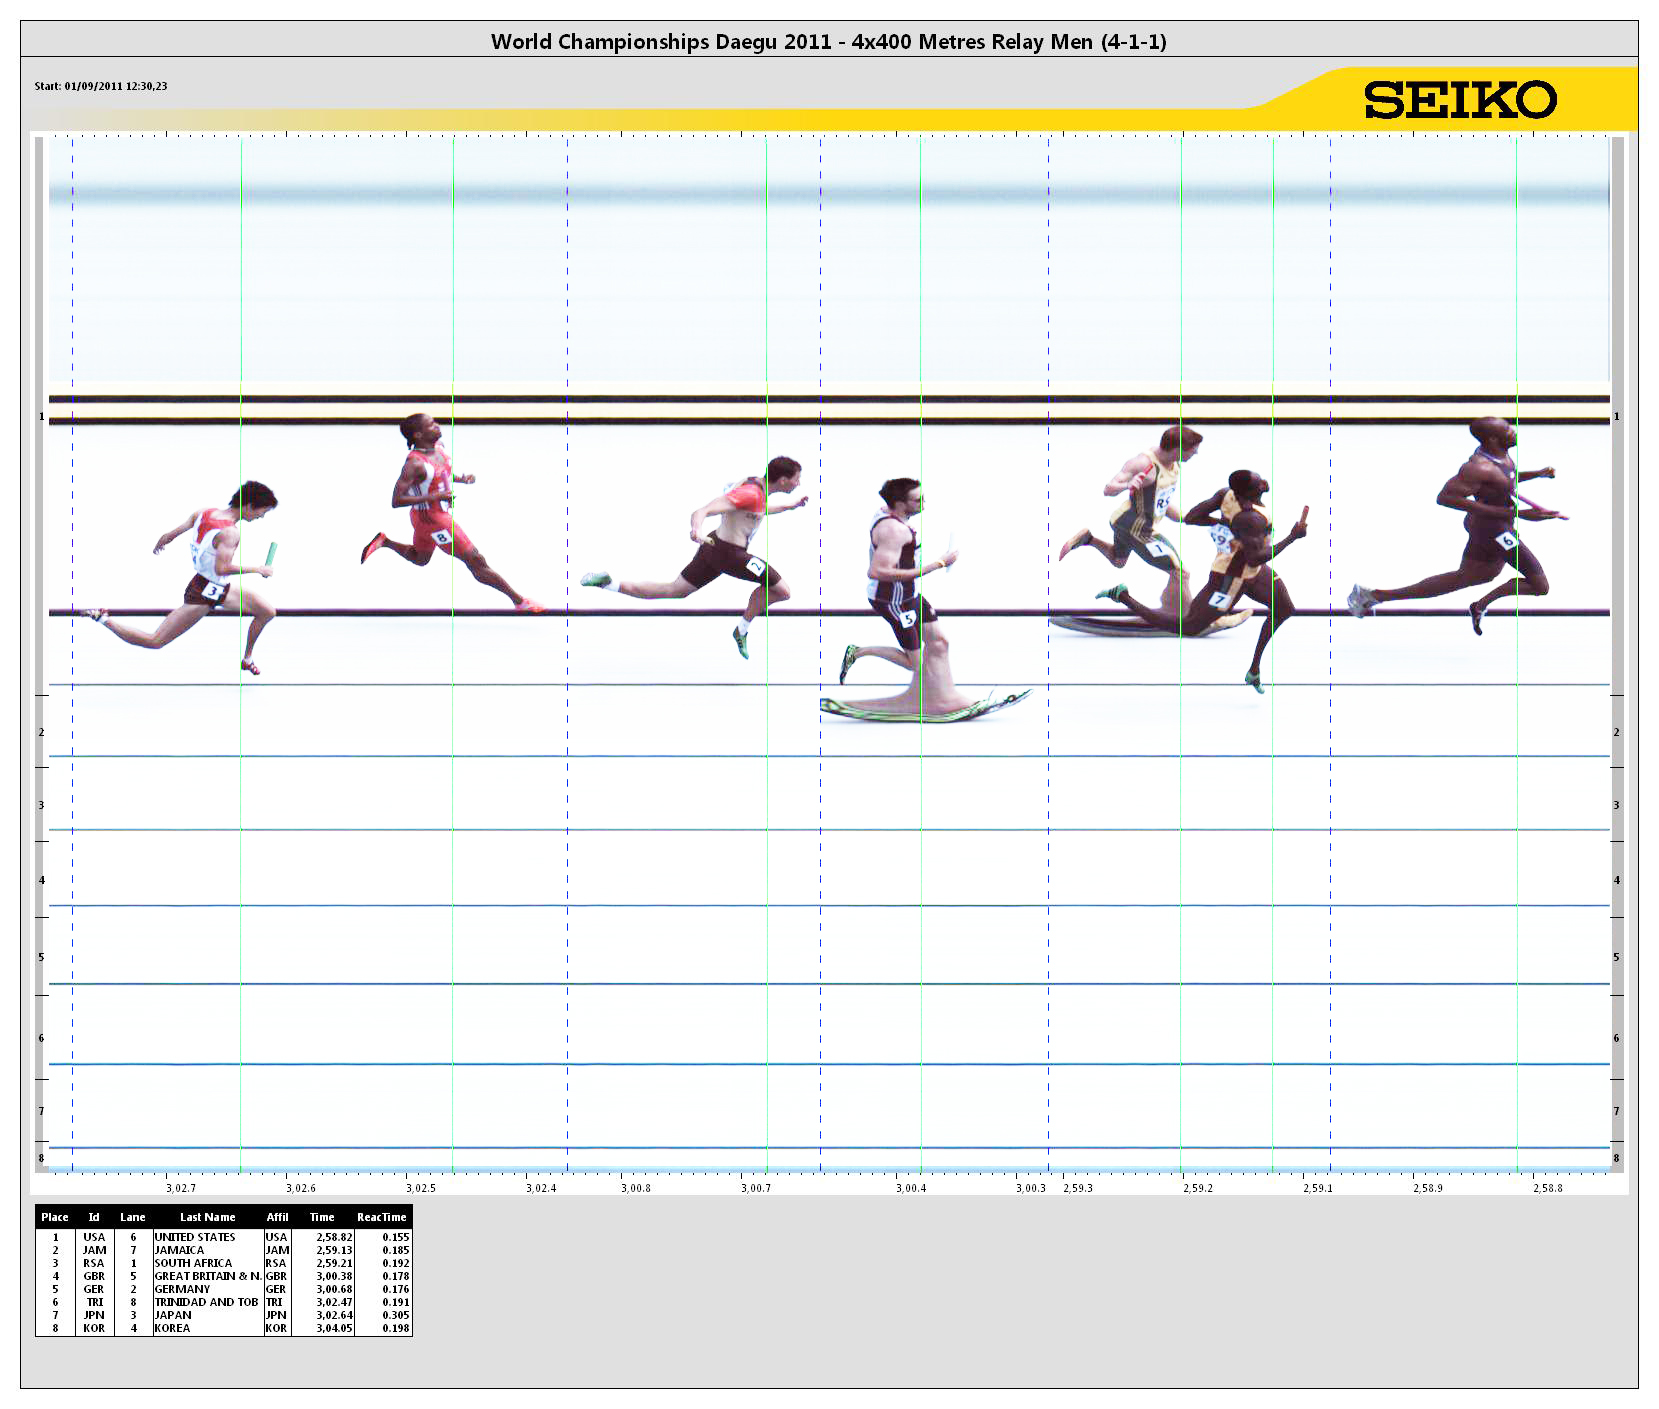
Task: Click the ReacTime column header
Action: coord(381,1217)
